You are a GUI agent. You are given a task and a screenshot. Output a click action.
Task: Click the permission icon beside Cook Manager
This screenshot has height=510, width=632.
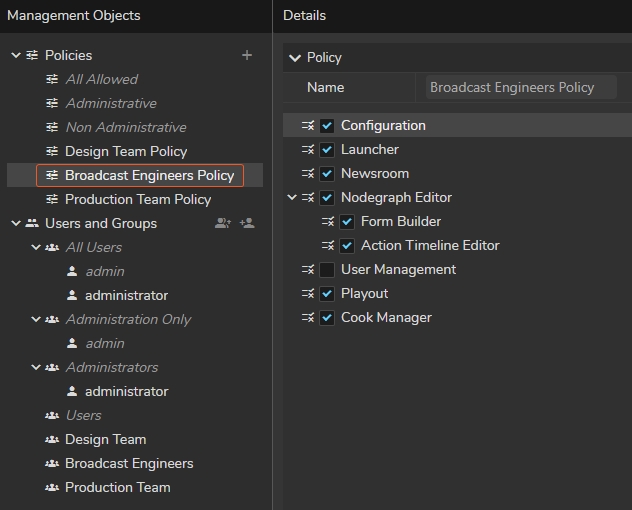(x=308, y=318)
